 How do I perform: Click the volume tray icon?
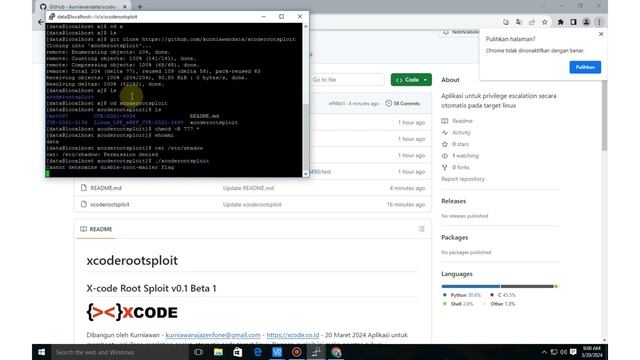[564, 352]
